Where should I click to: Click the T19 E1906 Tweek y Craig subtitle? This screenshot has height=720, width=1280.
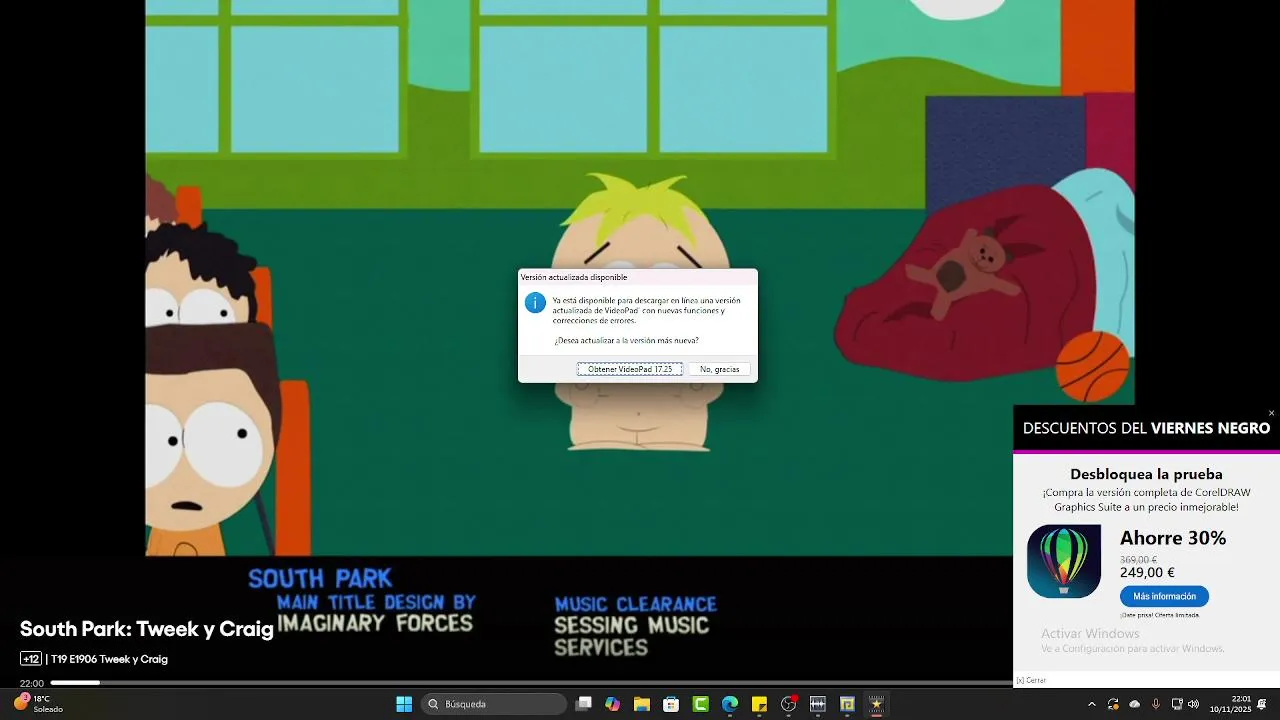point(110,659)
